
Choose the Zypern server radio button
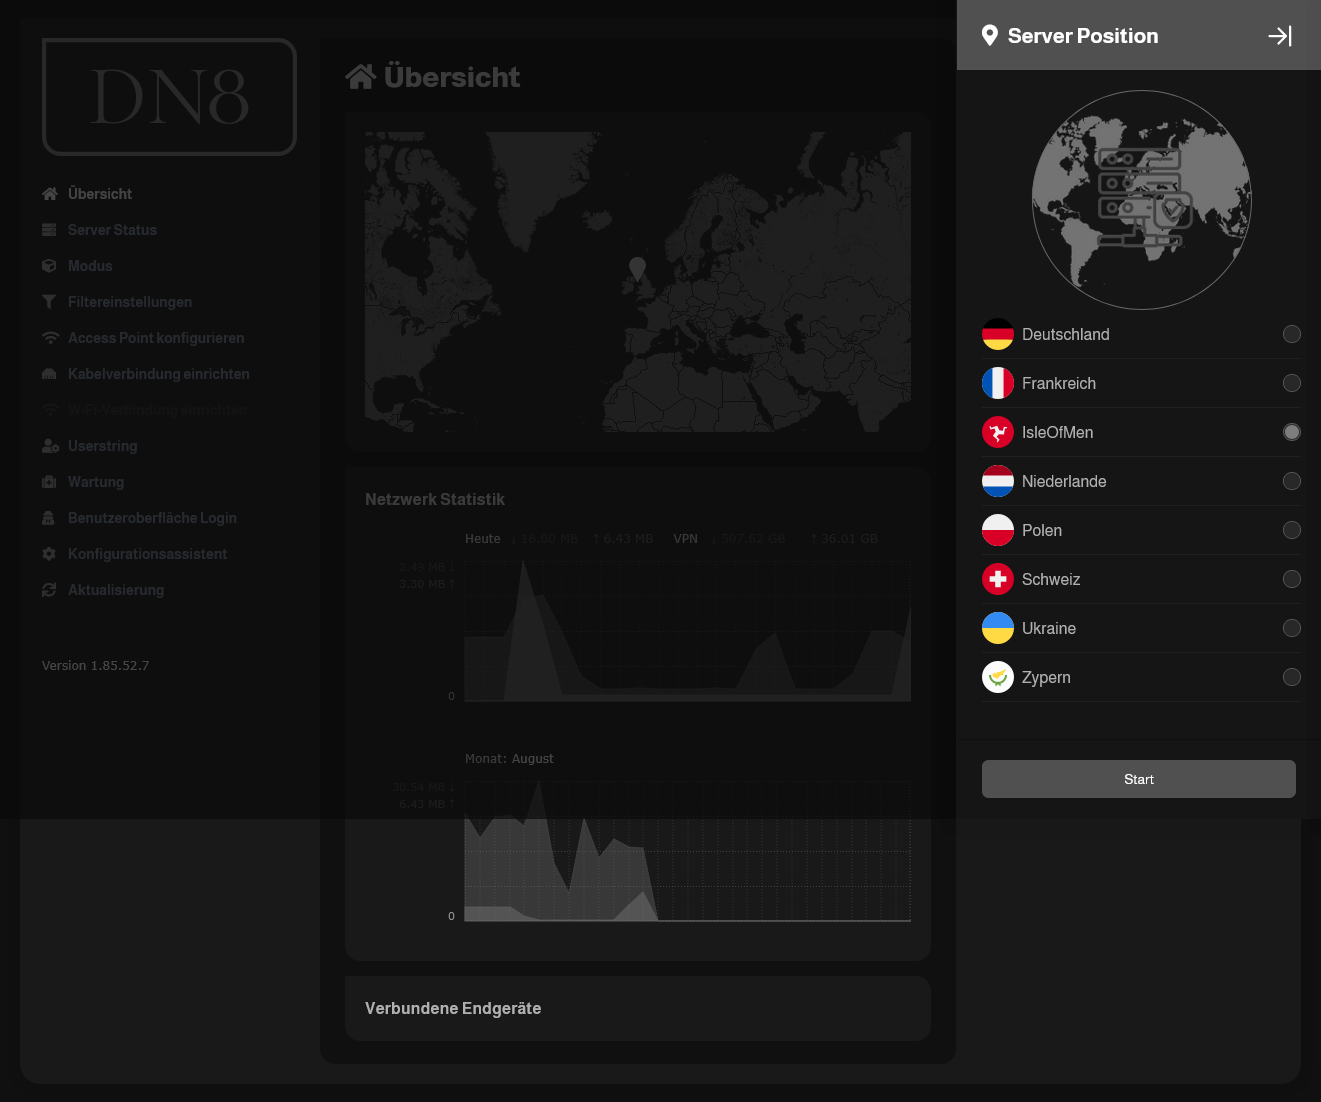click(x=1291, y=677)
